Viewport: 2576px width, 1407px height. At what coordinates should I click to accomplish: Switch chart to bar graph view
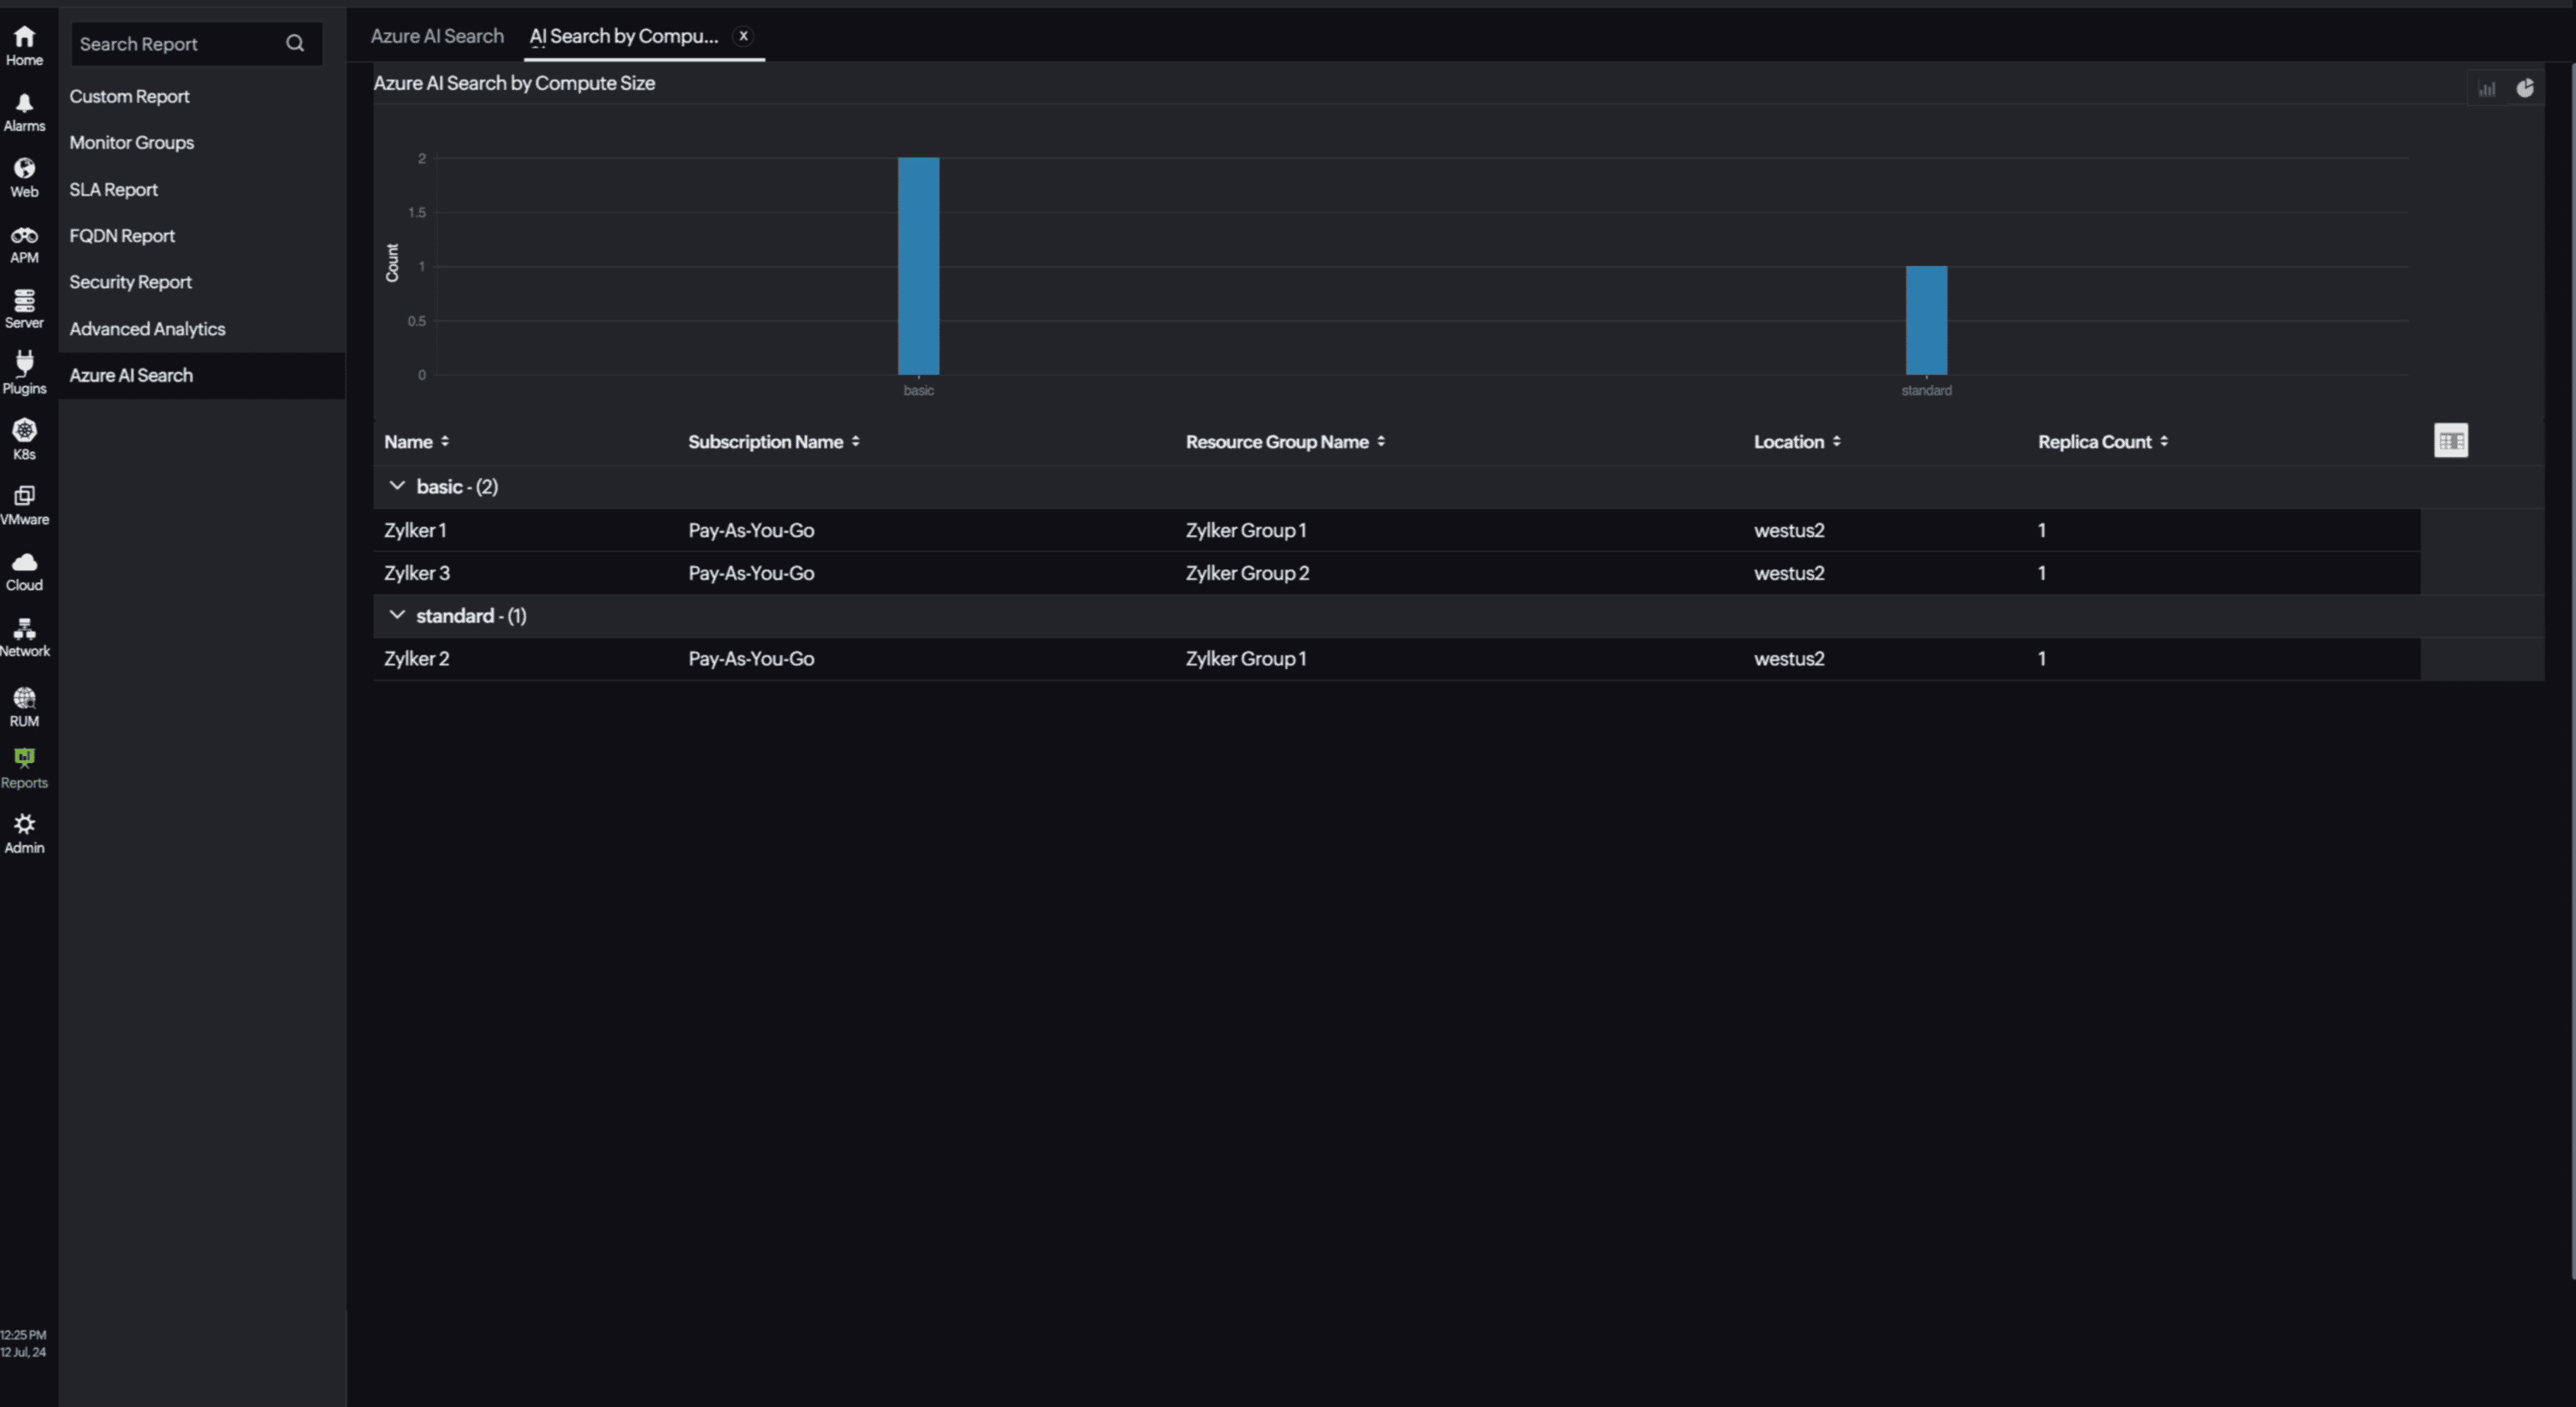coord(2486,88)
